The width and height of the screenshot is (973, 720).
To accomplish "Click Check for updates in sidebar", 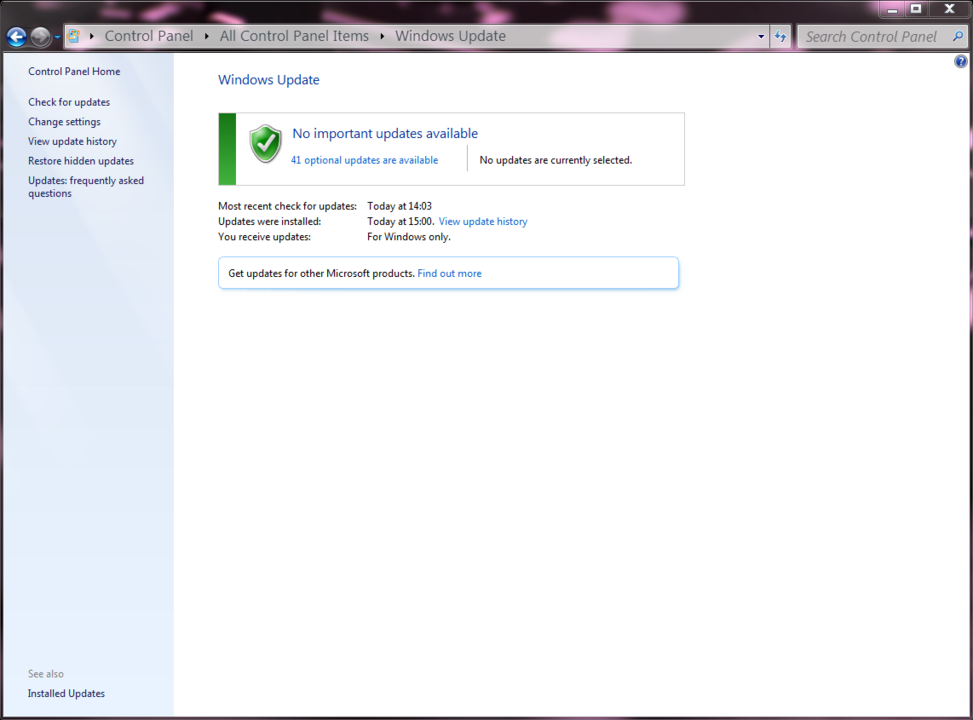I will [69, 102].
